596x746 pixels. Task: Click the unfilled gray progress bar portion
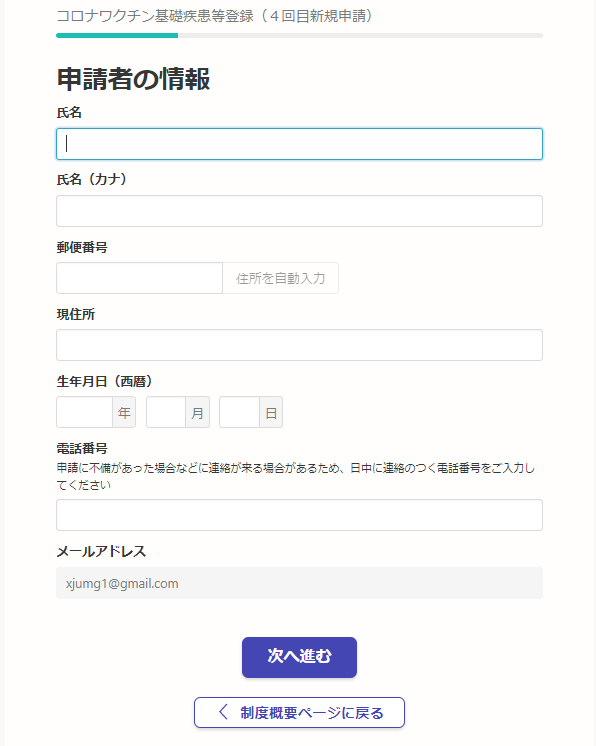click(x=360, y=35)
